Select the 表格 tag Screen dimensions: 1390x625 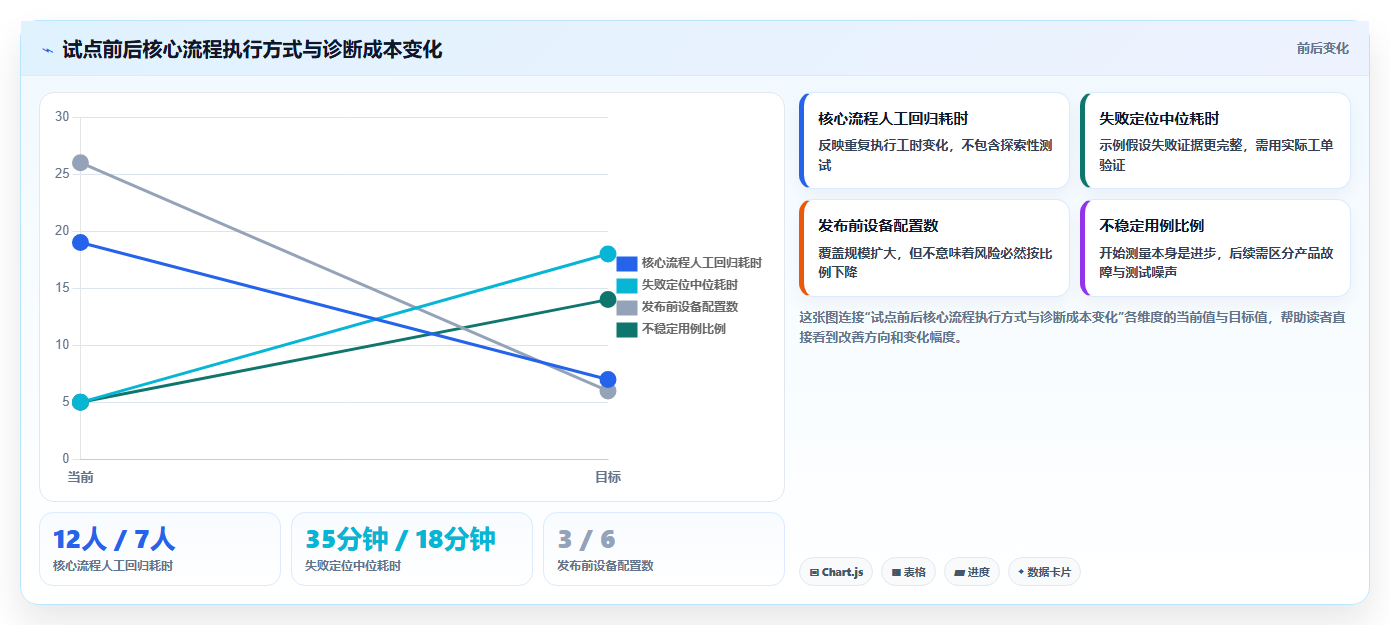tap(908, 572)
